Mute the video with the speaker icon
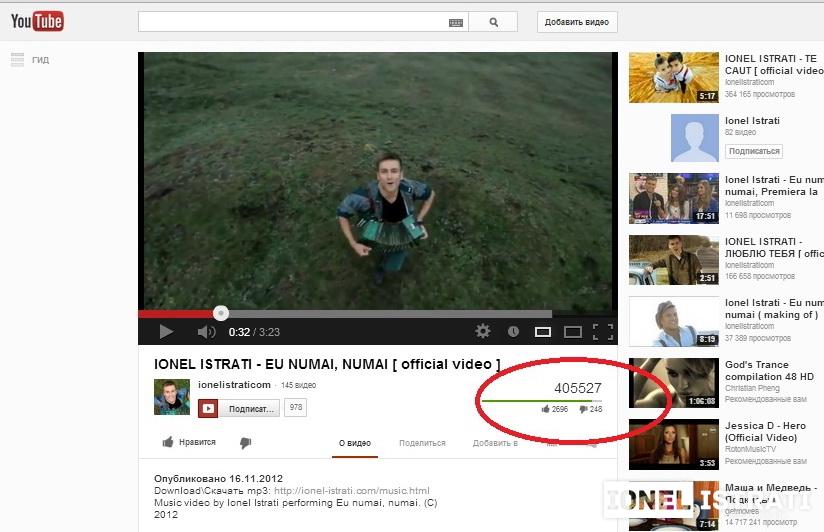 (x=206, y=332)
